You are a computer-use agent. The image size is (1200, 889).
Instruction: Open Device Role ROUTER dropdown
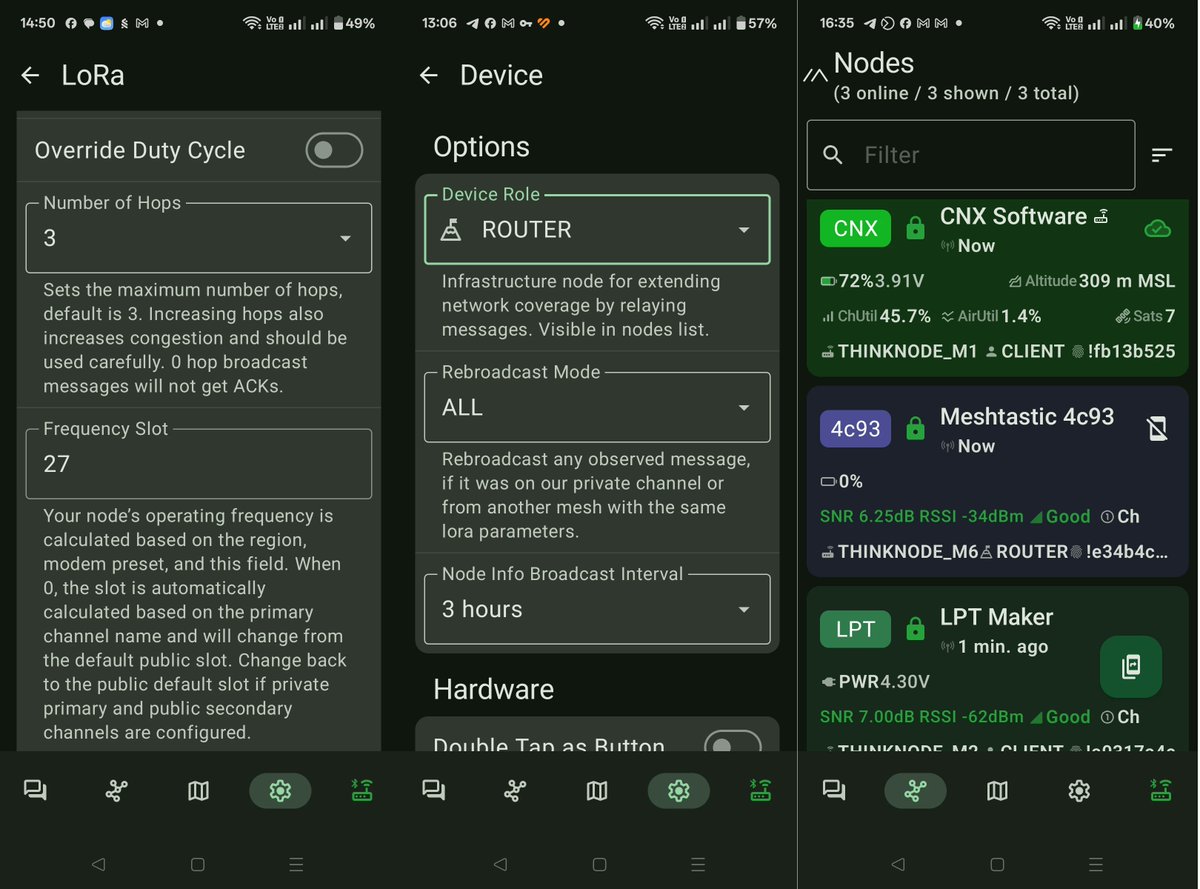coord(597,229)
